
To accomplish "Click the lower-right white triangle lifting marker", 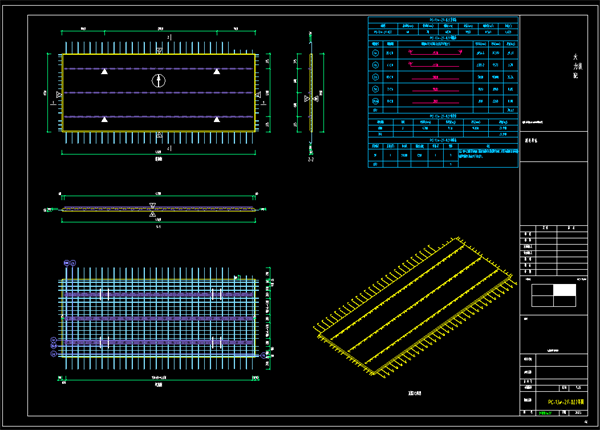I will [217, 120].
